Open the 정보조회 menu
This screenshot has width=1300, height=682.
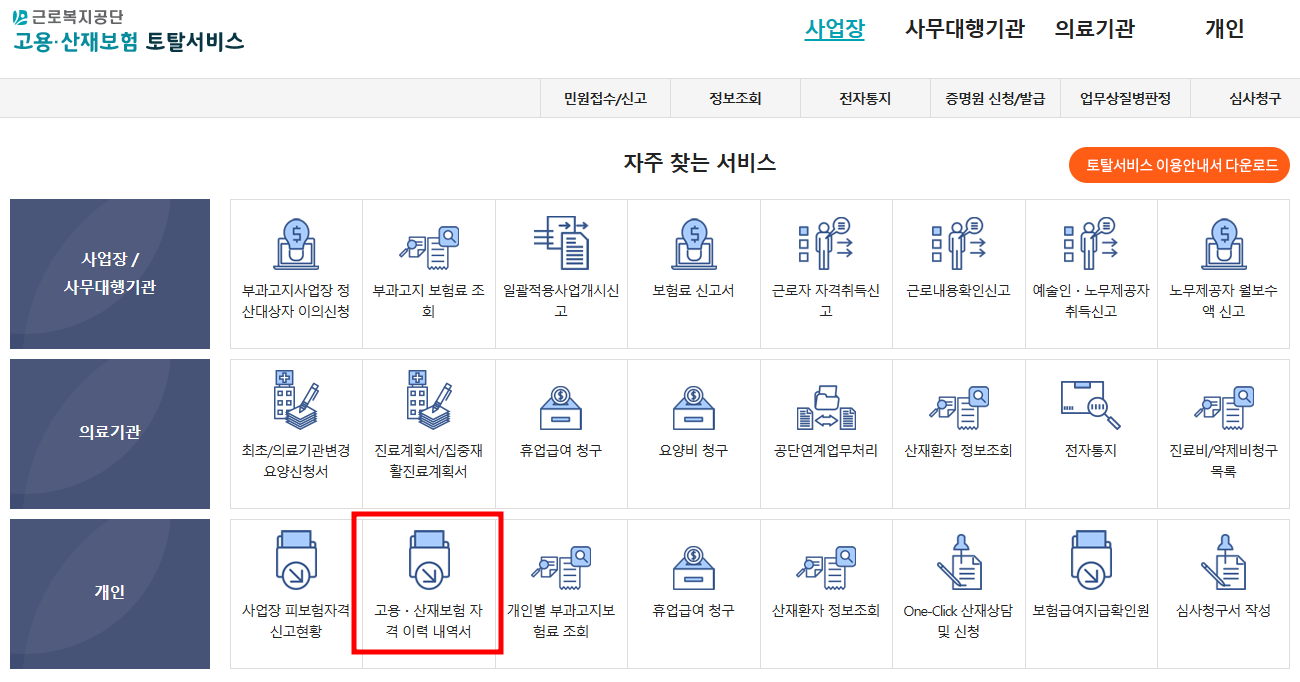pyautogui.click(x=735, y=98)
